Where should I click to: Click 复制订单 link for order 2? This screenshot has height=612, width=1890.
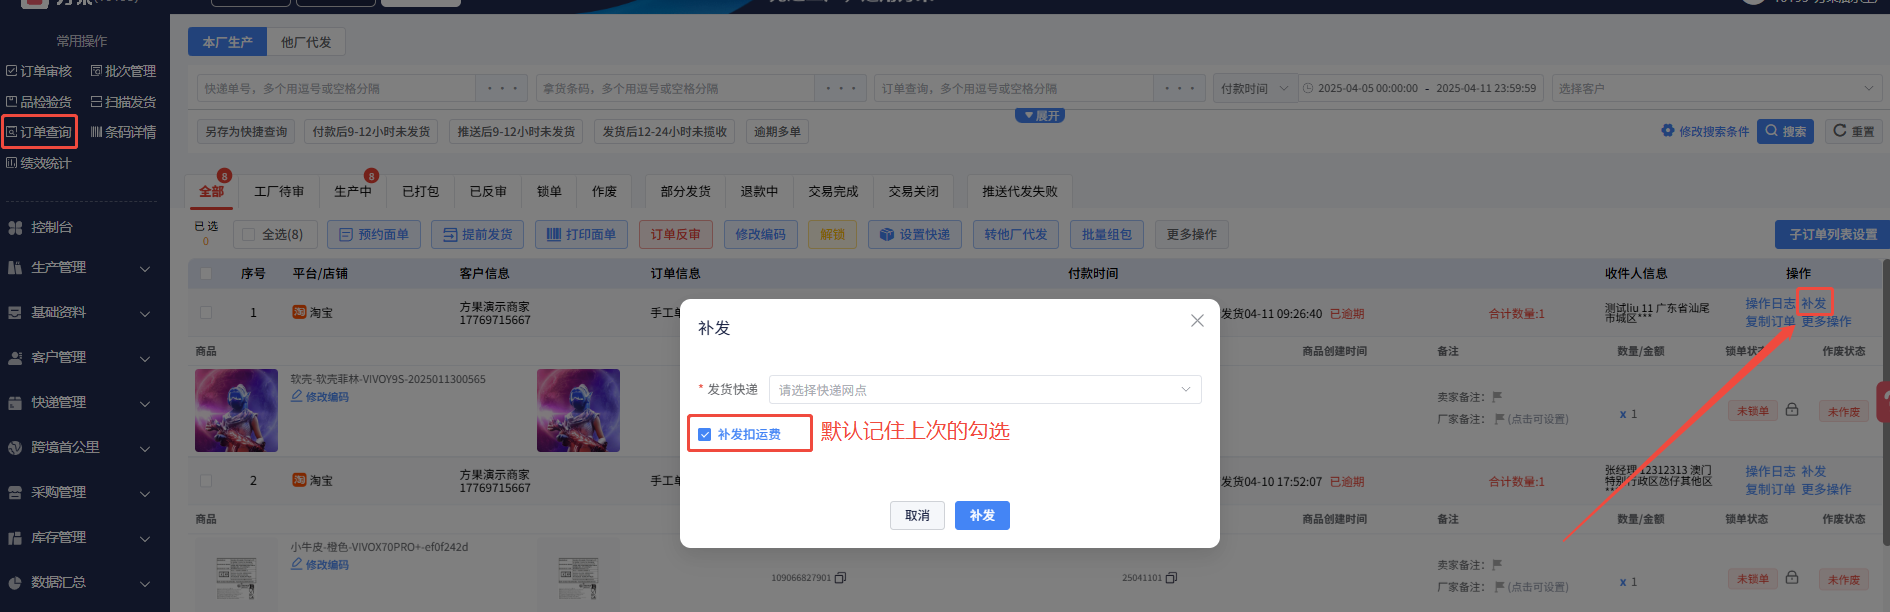(x=1770, y=489)
